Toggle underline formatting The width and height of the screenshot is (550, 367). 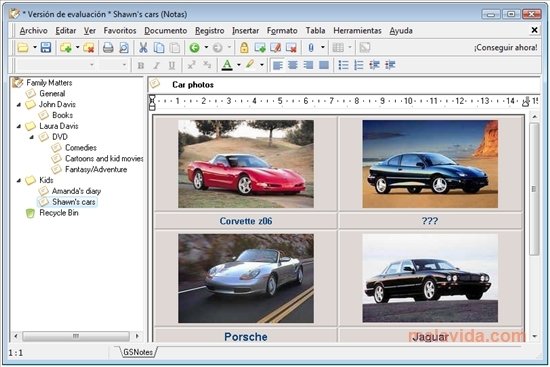pos(172,65)
